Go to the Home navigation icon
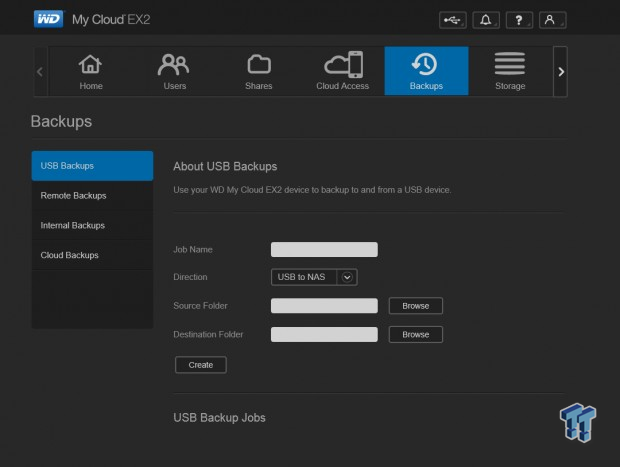This screenshot has height=467, width=620. pos(91,71)
